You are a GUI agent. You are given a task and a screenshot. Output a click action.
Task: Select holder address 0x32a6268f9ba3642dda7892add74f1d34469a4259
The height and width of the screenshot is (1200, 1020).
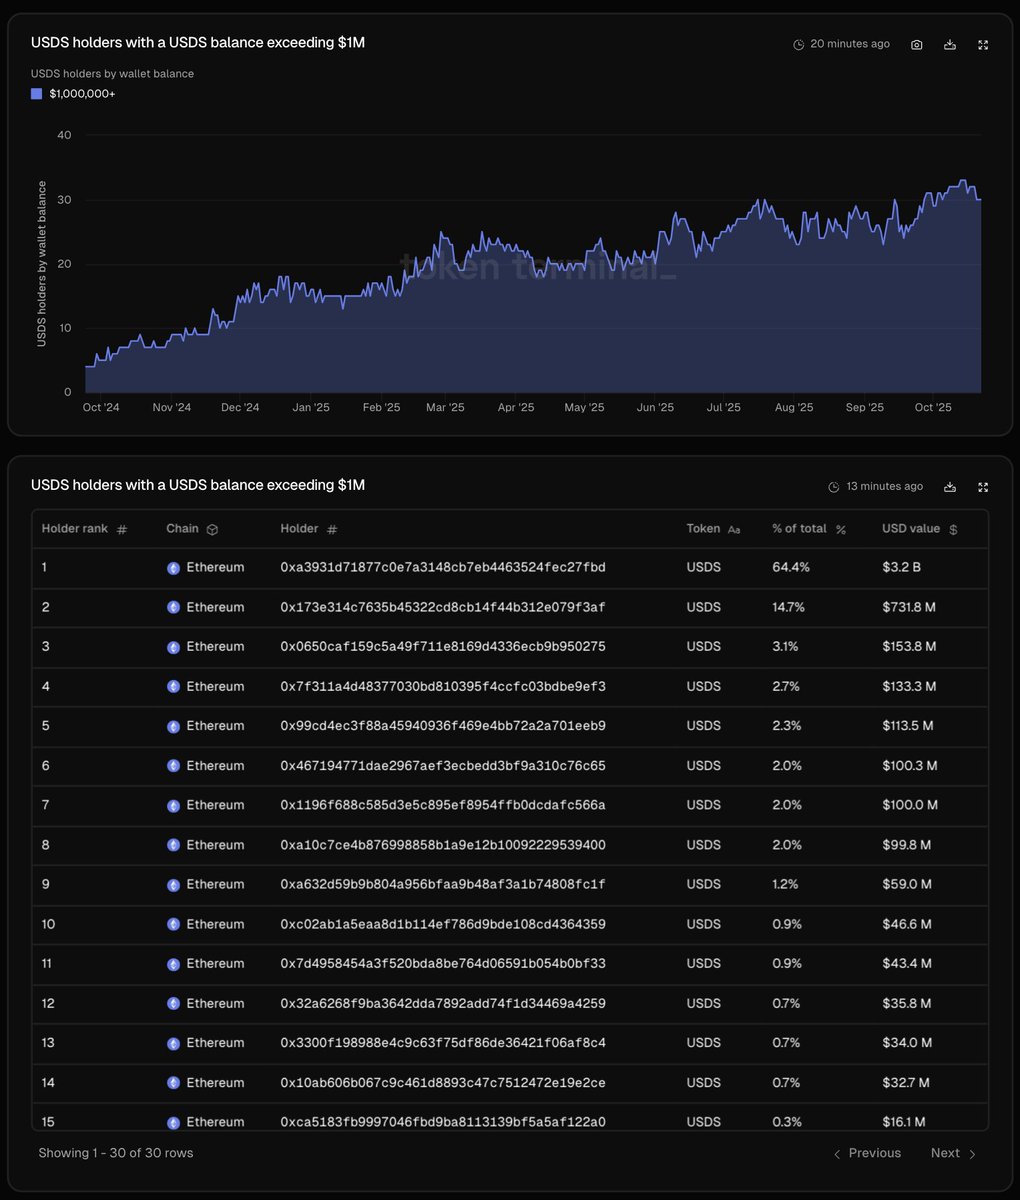[443, 1003]
